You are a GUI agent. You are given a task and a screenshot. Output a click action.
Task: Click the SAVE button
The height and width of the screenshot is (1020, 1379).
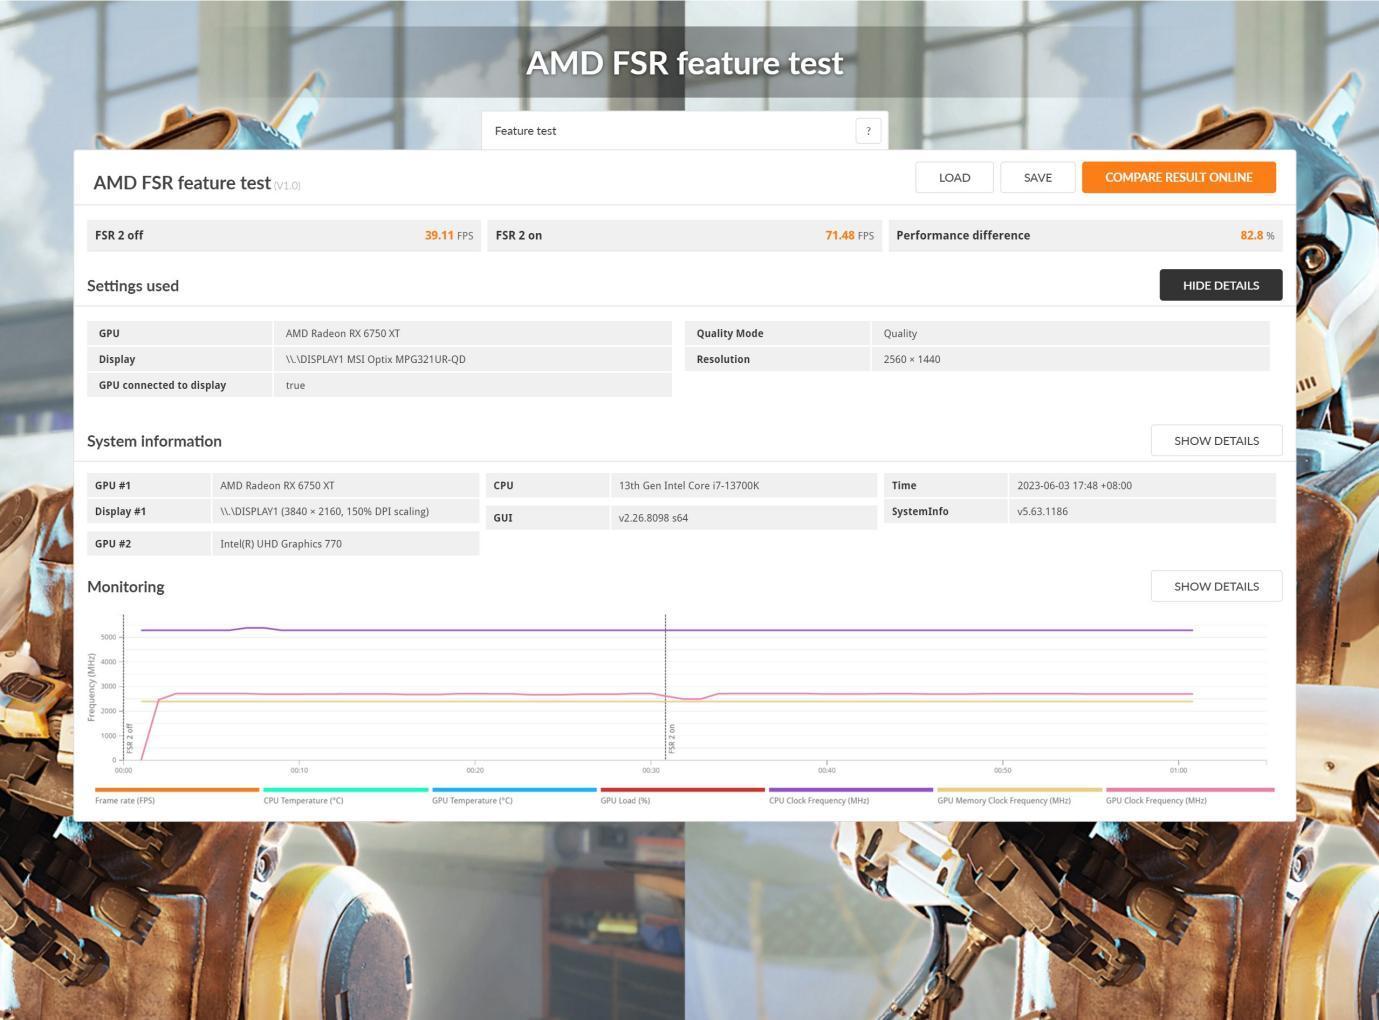(1037, 177)
